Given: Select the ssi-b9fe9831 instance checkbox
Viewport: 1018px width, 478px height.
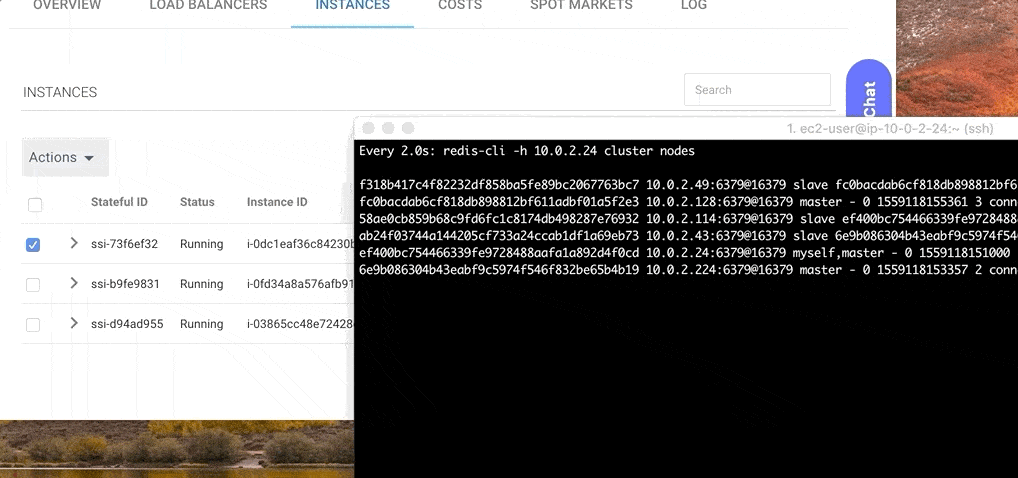Looking at the screenshot, I should (x=33, y=285).
